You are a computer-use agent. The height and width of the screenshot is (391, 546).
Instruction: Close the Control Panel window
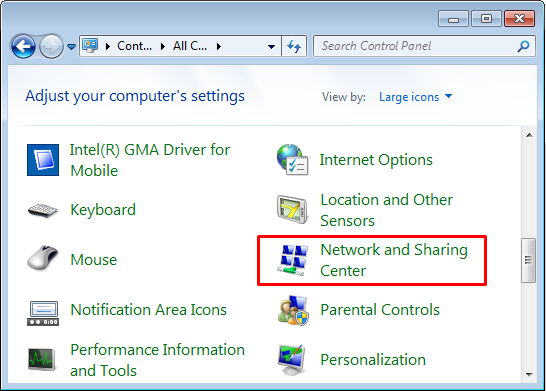point(520,18)
